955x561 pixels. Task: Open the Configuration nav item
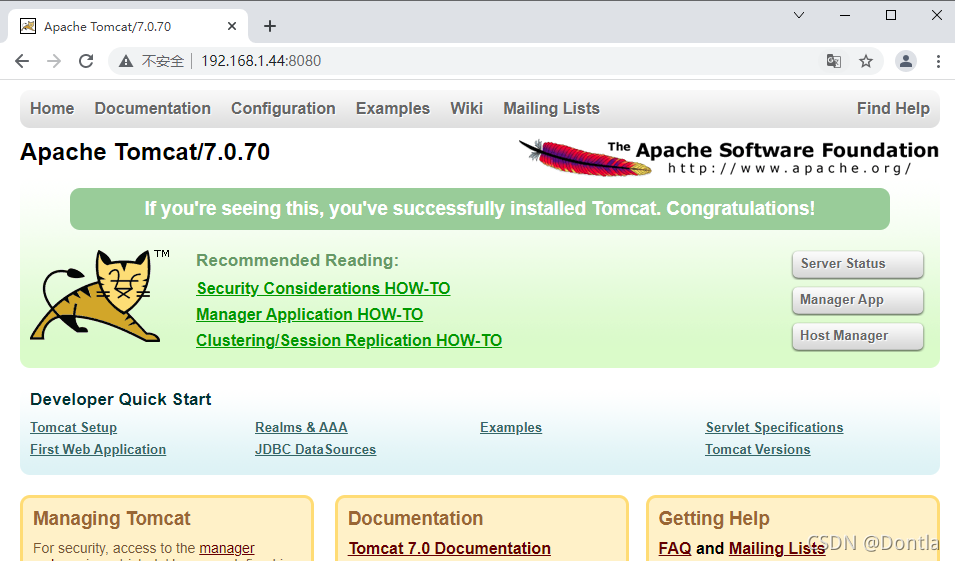click(283, 108)
